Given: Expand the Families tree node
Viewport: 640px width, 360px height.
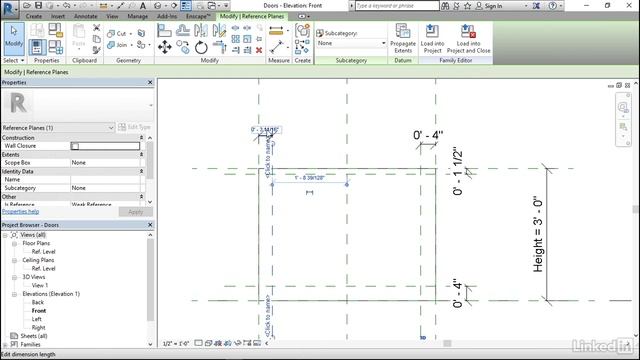Looking at the screenshot, I should pos(5,344).
